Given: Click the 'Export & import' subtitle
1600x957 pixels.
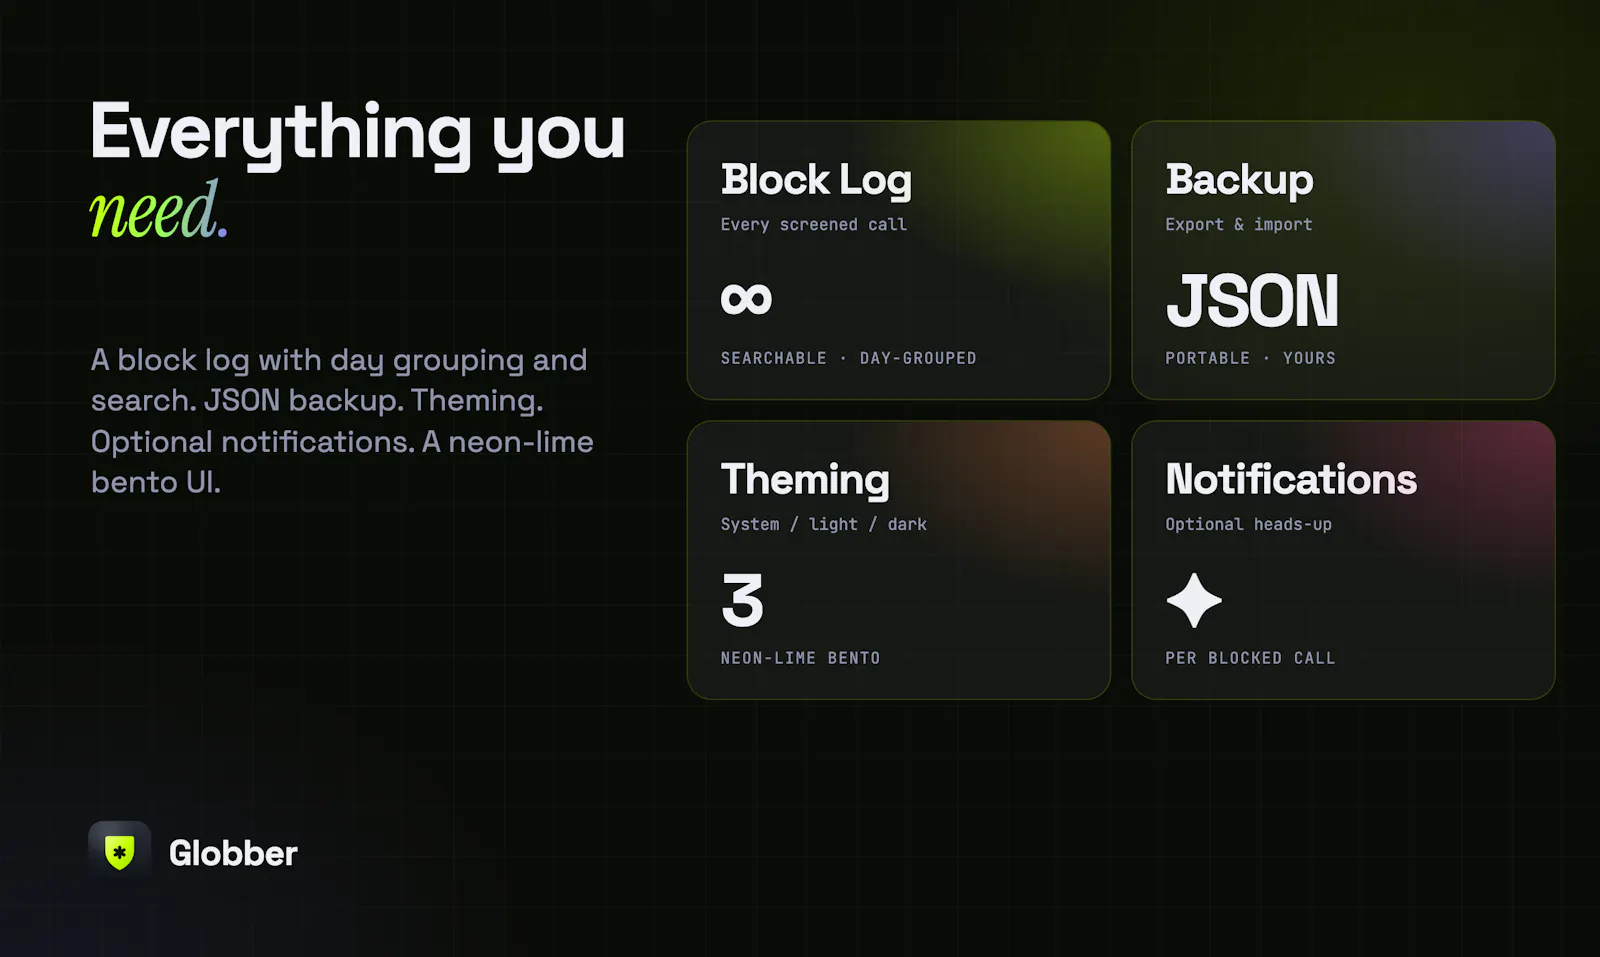Looking at the screenshot, I should point(1239,225).
